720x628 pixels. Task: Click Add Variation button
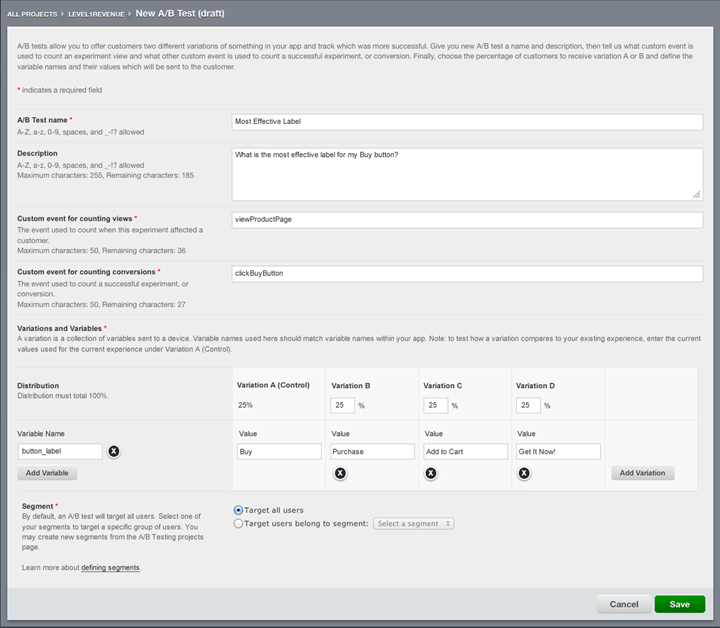[x=642, y=472]
